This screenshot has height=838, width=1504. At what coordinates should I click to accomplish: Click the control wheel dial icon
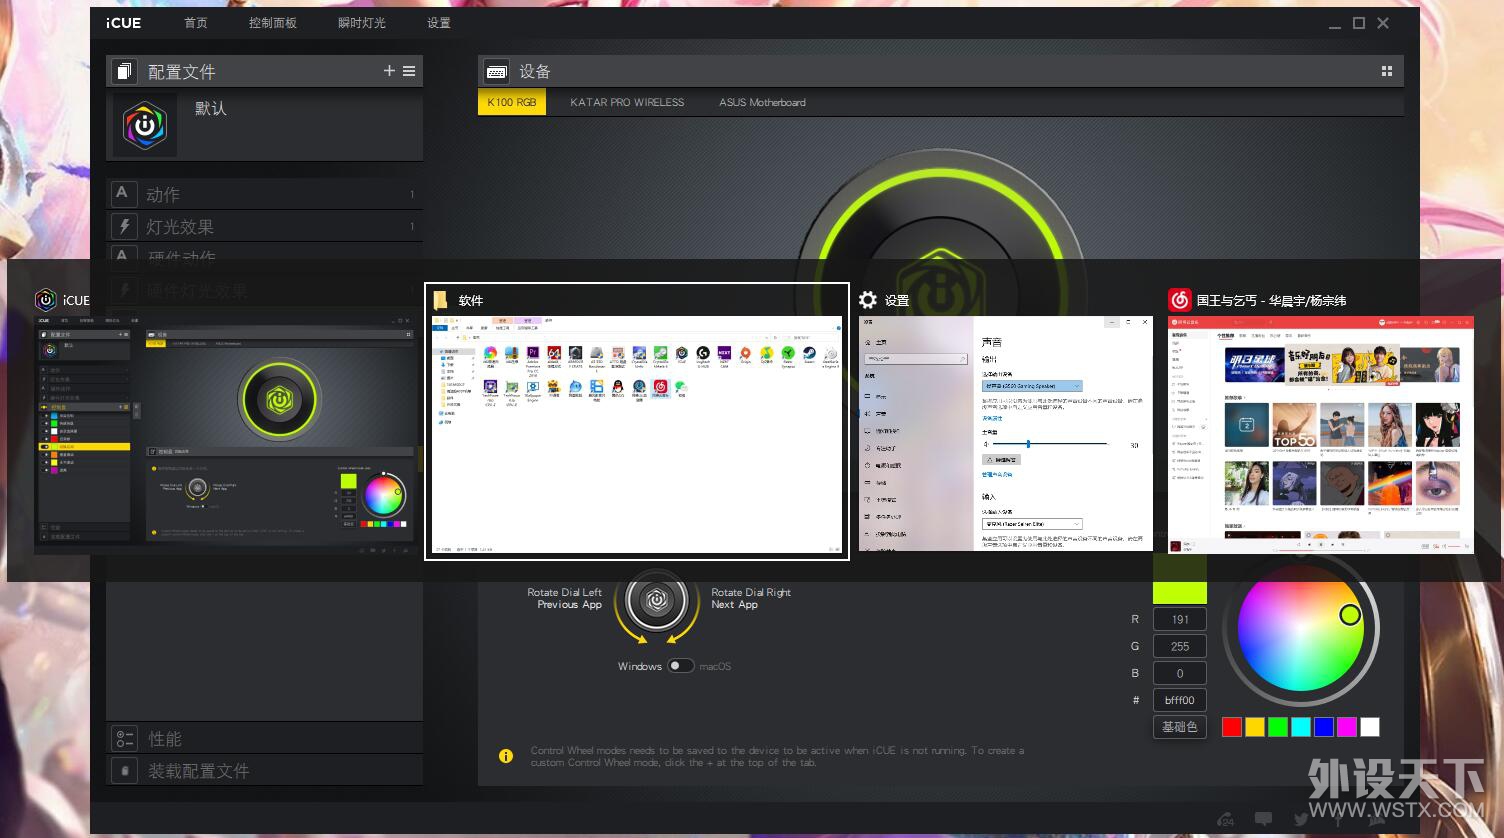click(656, 599)
